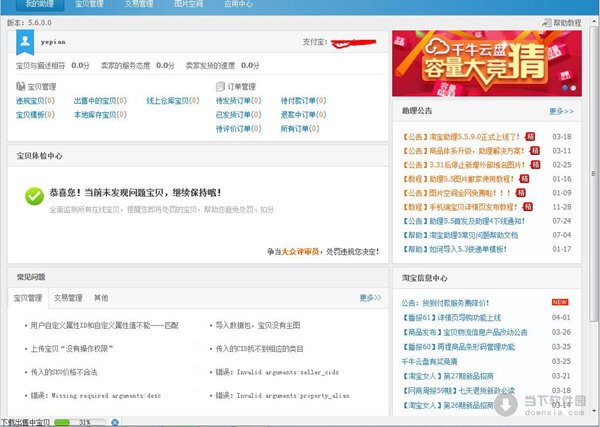Screen dimensions: 600x427
Task: Open FAQ Invalid arguments:seller_cids
Action: [277, 372]
